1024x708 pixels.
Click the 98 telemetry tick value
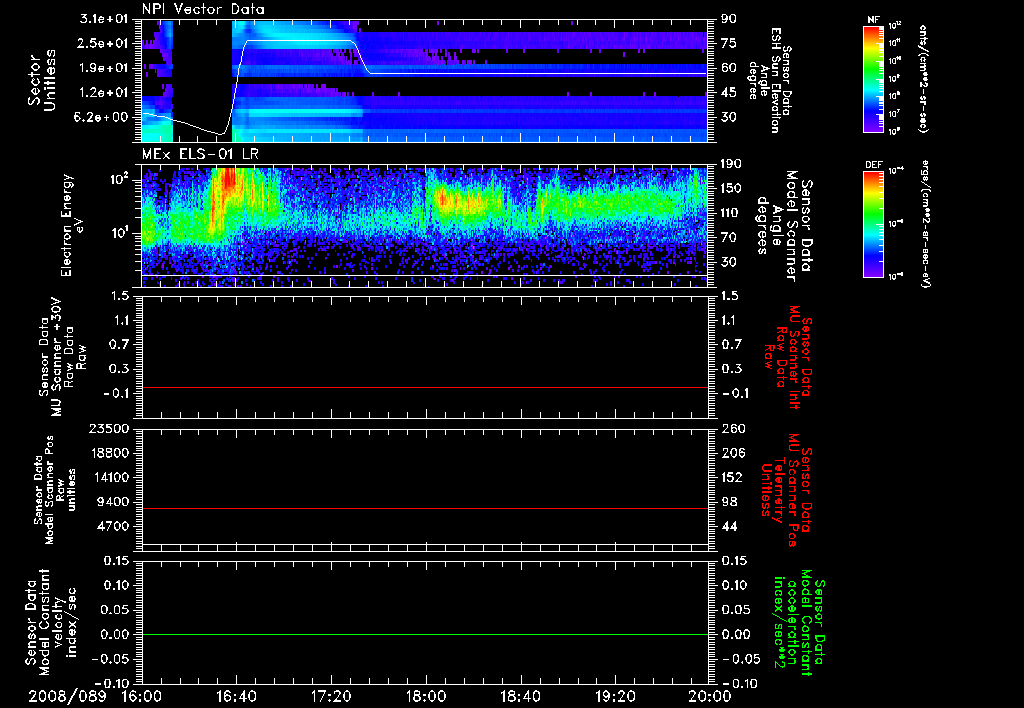click(x=728, y=502)
